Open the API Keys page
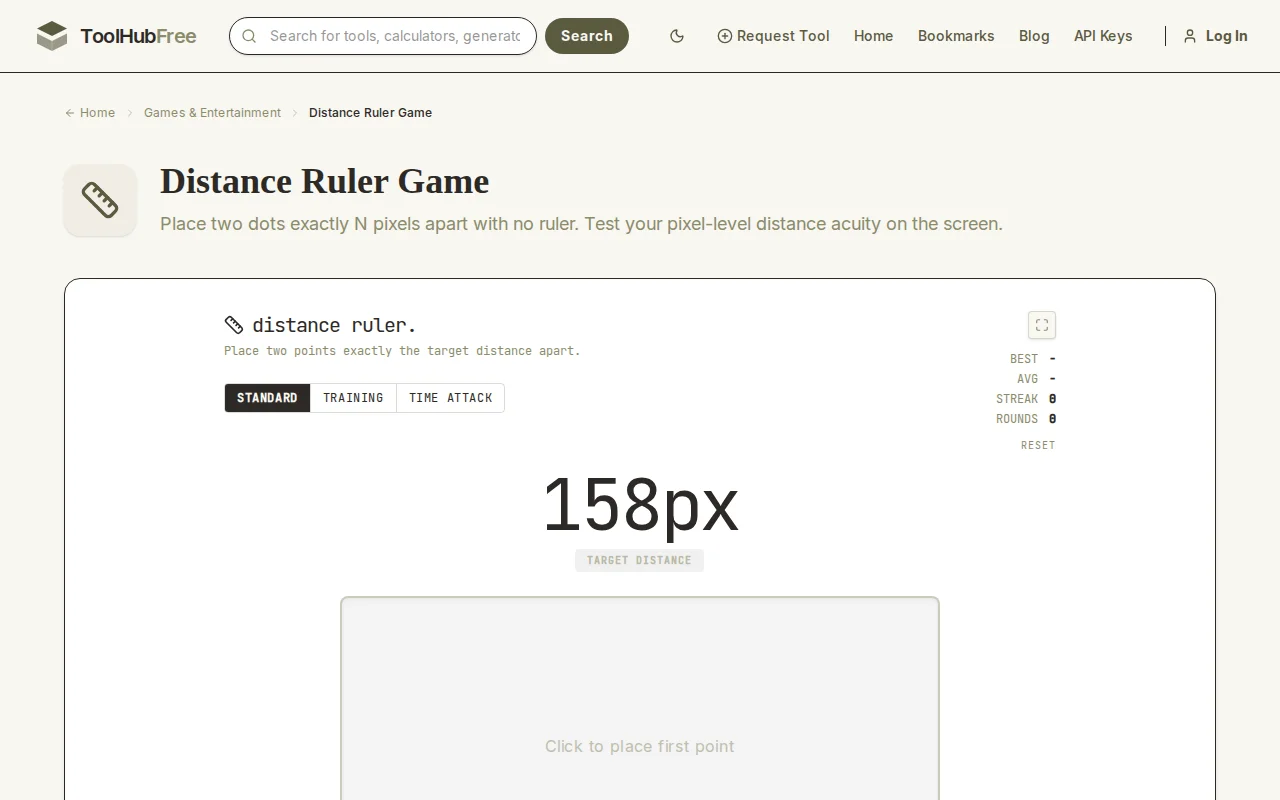Screen dimensions: 1280x800 click(1103, 36)
